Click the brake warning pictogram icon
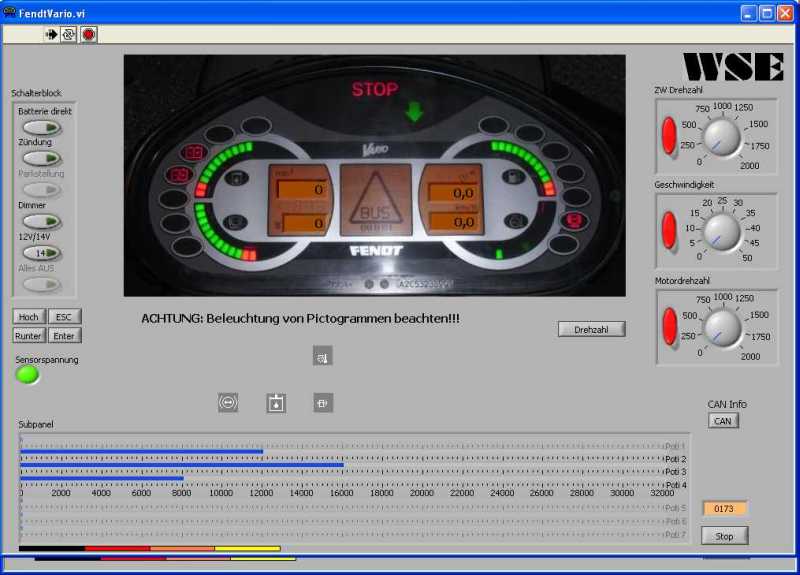The image size is (800, 575). click(228, 403)
